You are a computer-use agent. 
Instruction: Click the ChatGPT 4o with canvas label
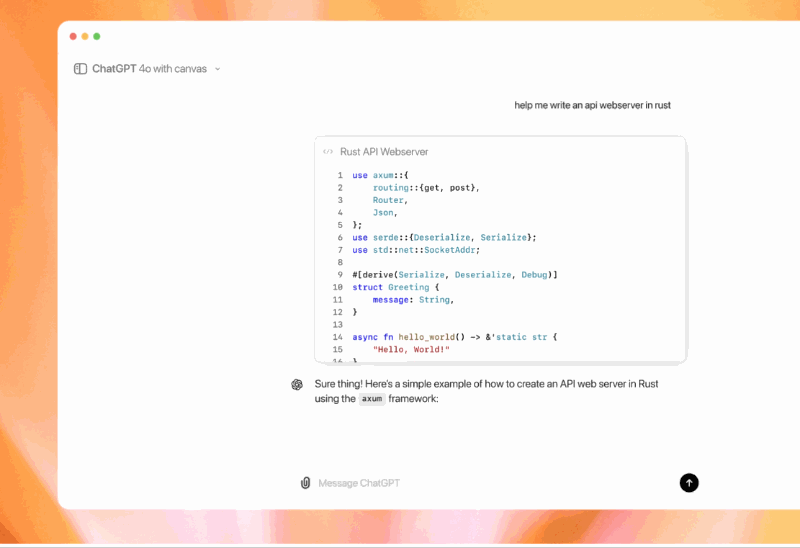(x=149, y=69)
